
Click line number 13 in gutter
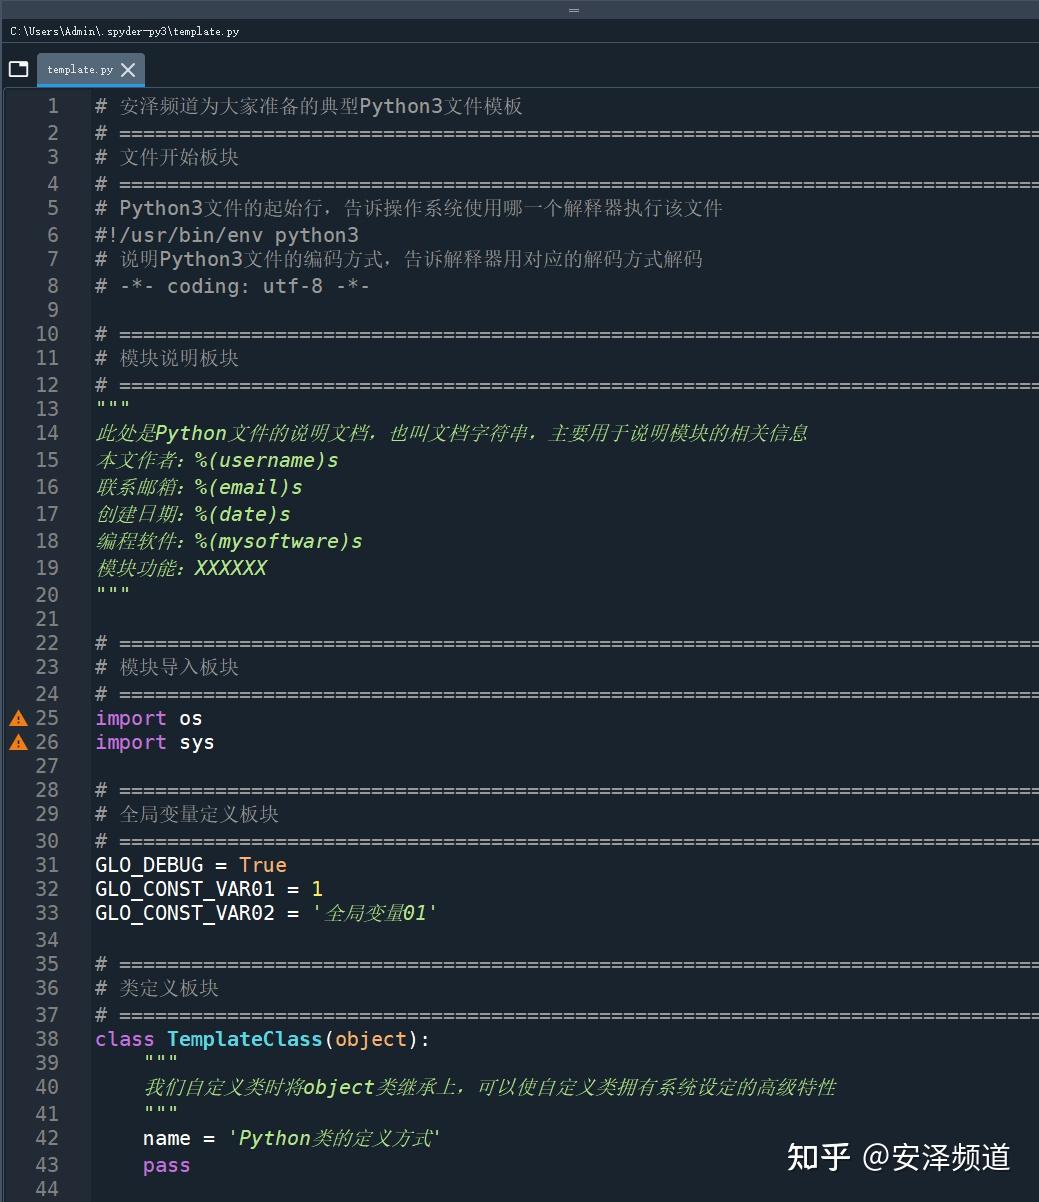[47, 409]
